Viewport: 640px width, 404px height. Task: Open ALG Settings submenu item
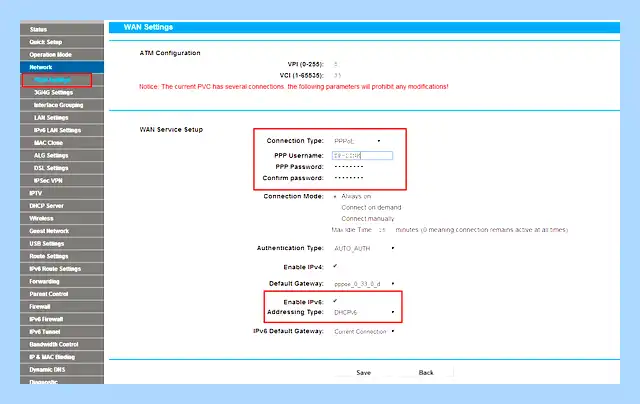[x=62, y=155]
